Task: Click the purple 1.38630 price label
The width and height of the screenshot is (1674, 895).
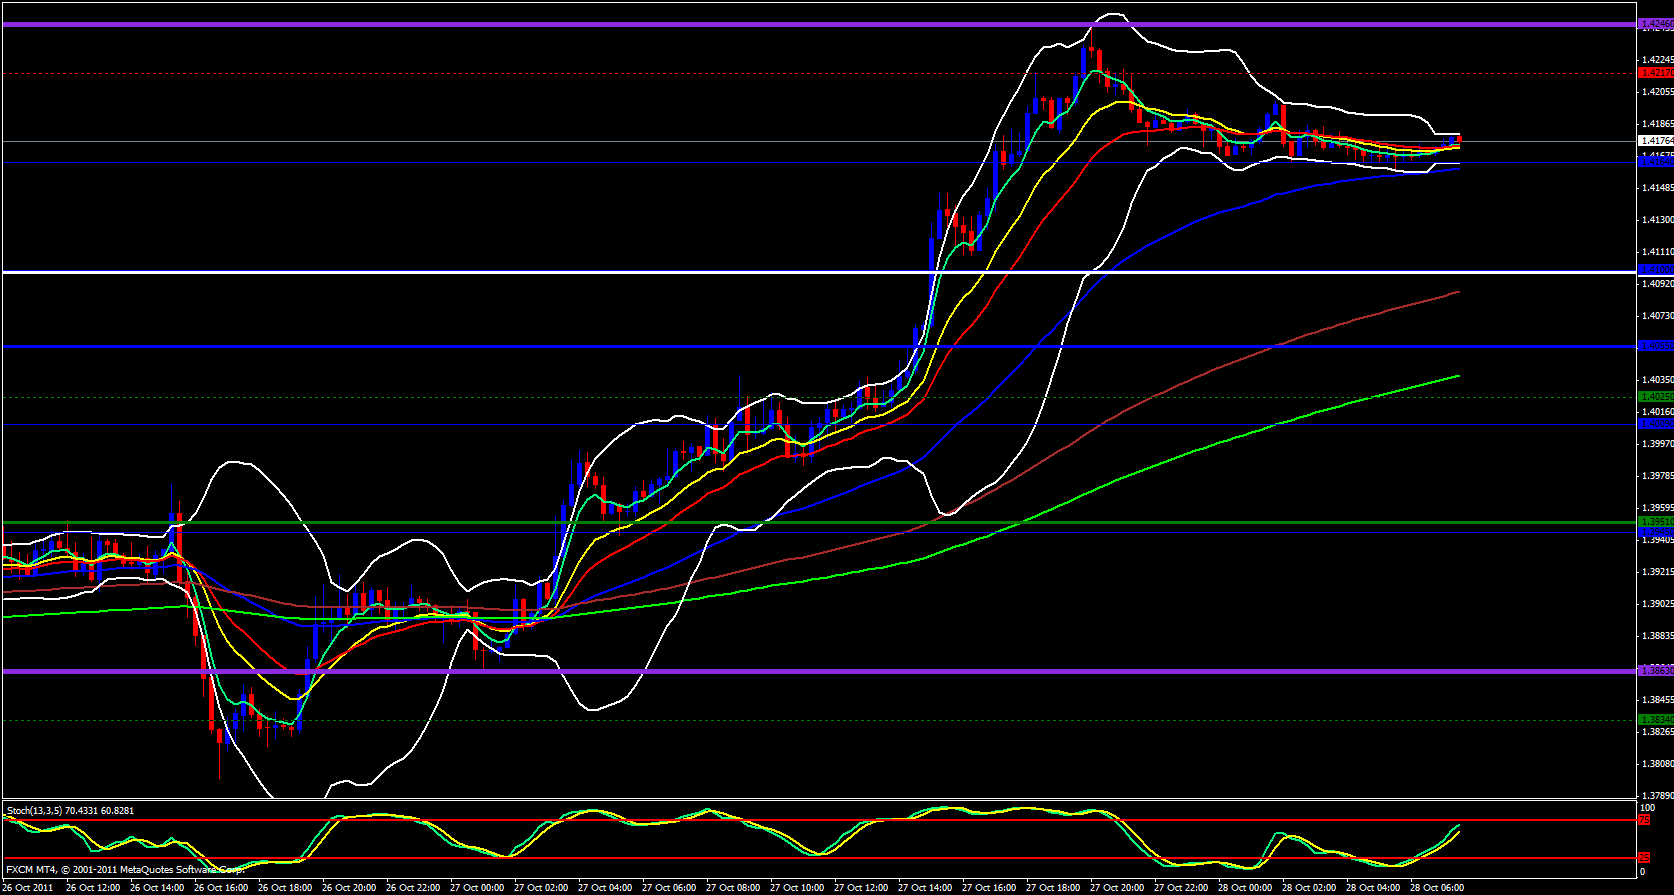Action: pyautogui.click(x=1656, y=671)
